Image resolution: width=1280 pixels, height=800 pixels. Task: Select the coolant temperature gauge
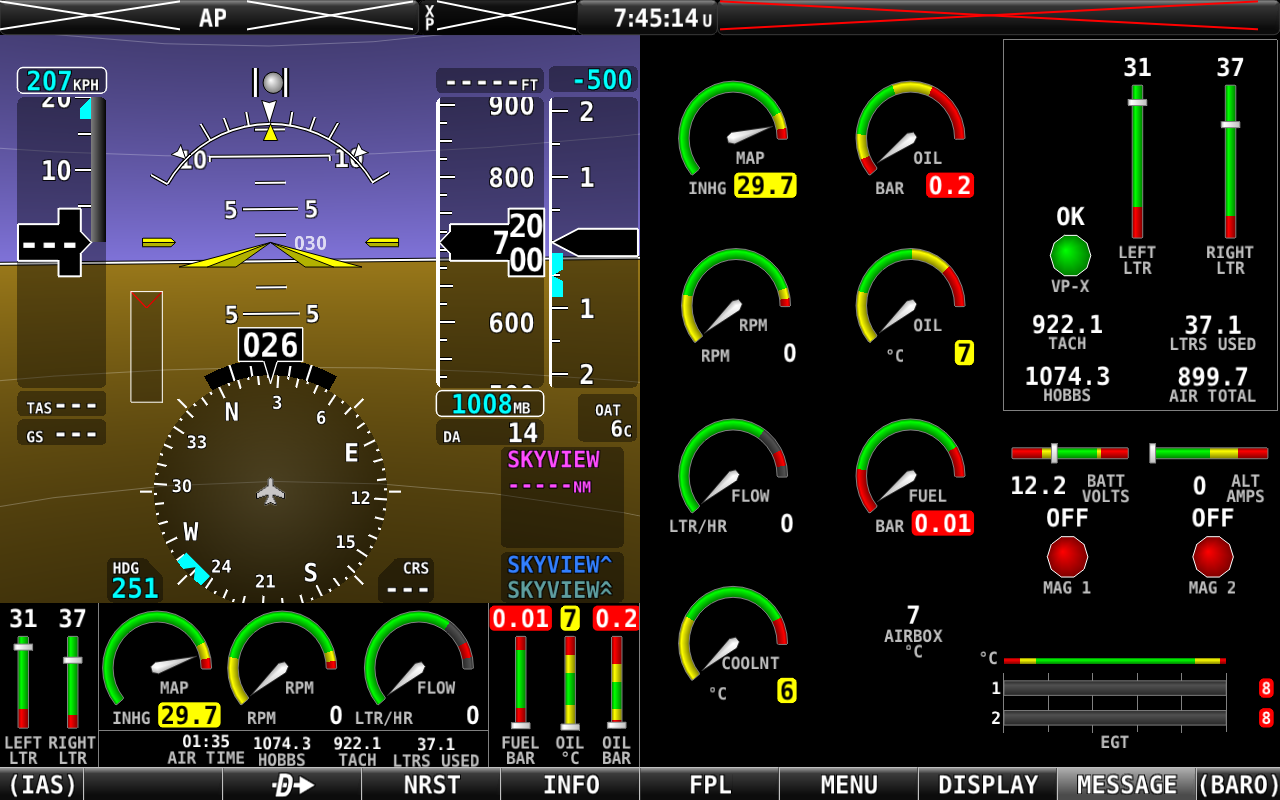coord(733,642)
